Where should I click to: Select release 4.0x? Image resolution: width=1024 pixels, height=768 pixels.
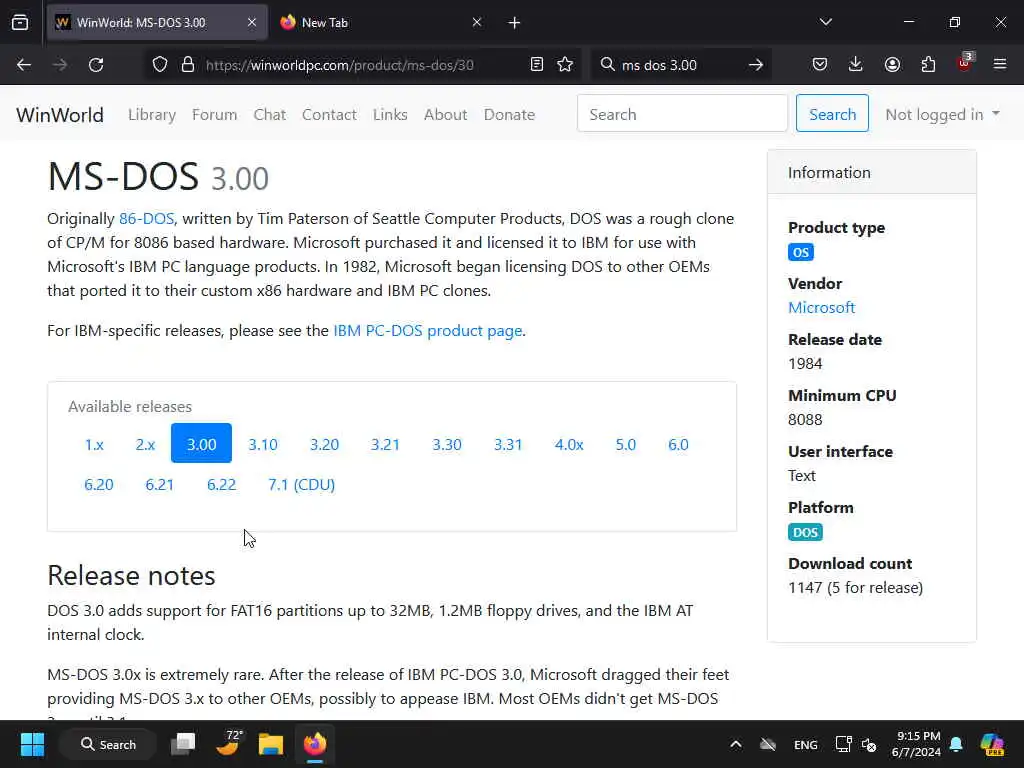(x=569, y=445)
